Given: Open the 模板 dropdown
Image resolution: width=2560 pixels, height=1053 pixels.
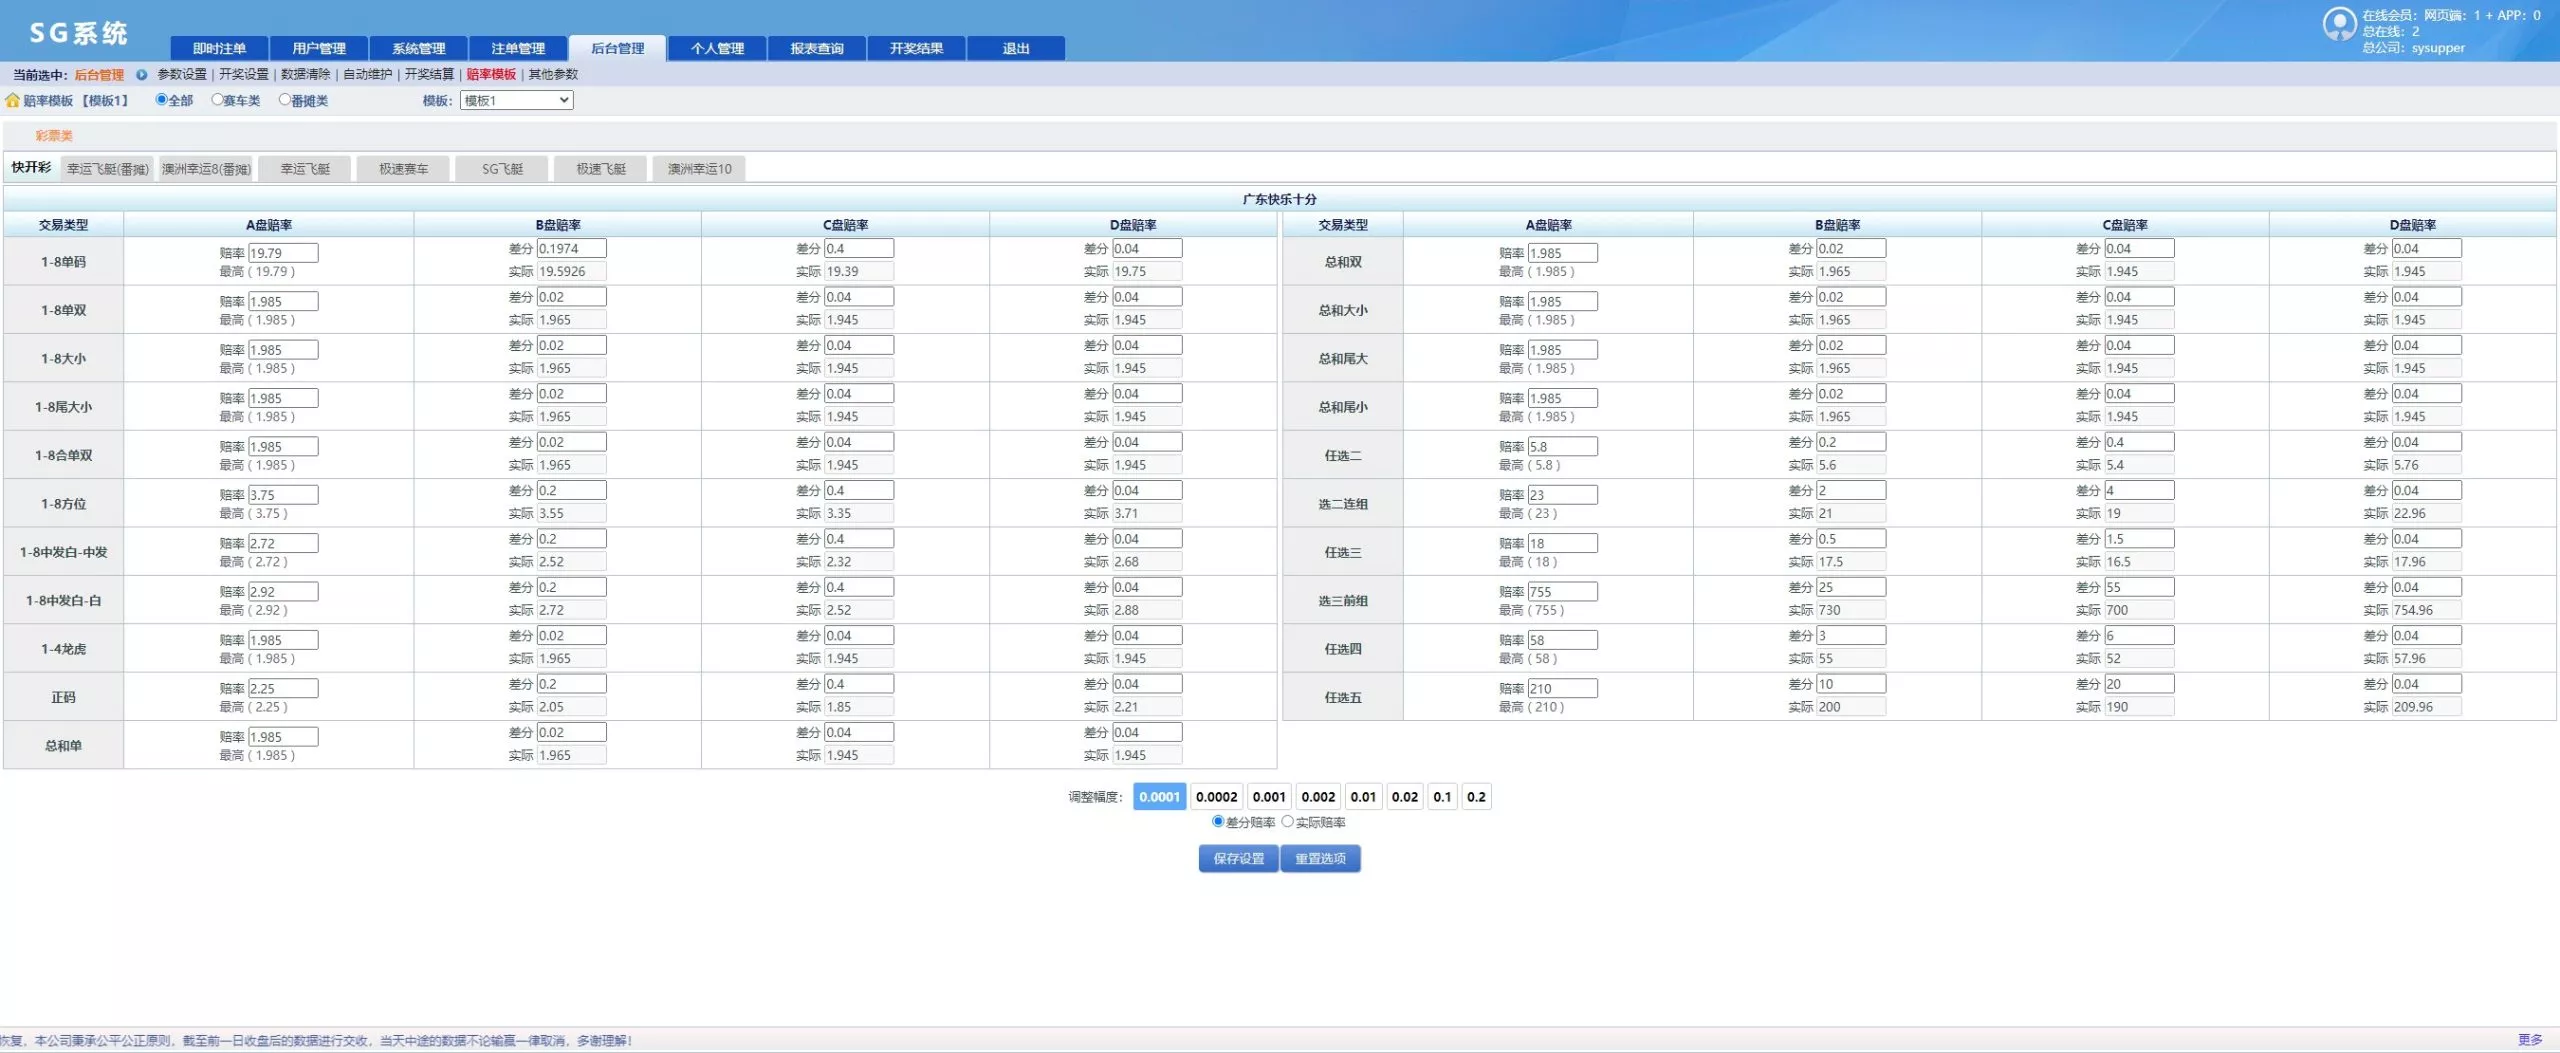Looking at the screenshot, I should tap(516, 101).
